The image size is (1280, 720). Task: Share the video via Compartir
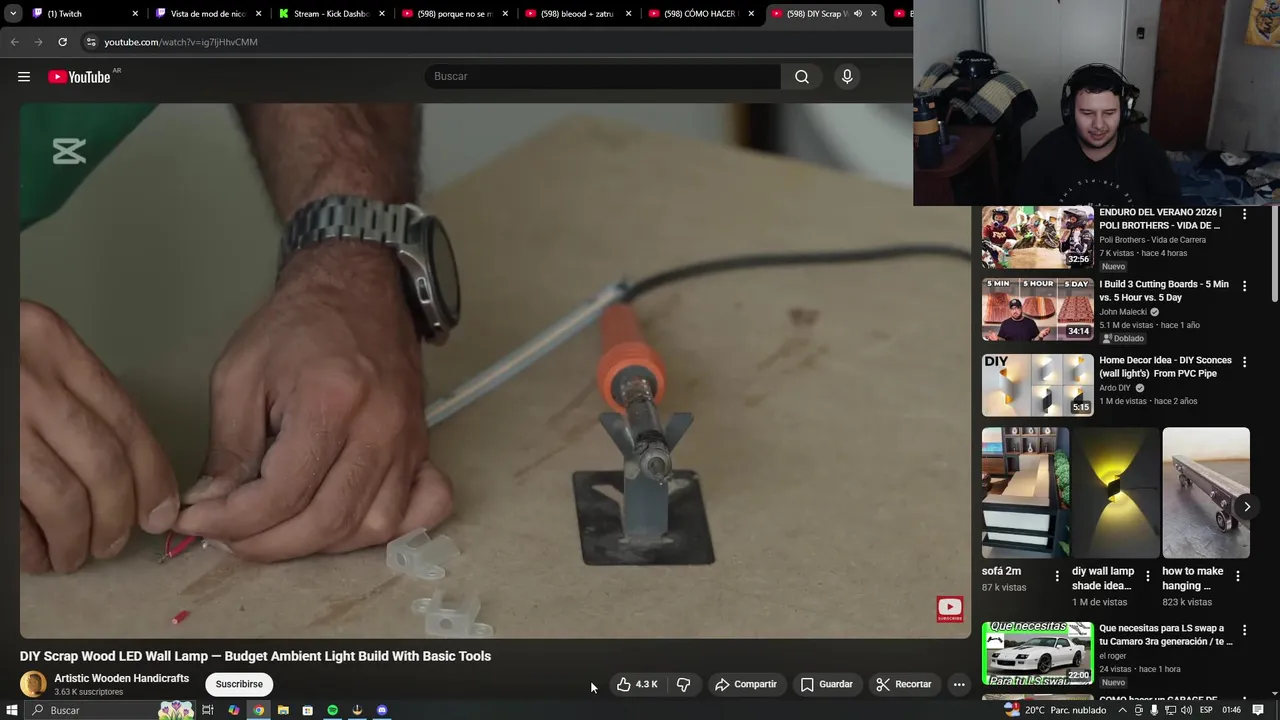tap(746, 684)
